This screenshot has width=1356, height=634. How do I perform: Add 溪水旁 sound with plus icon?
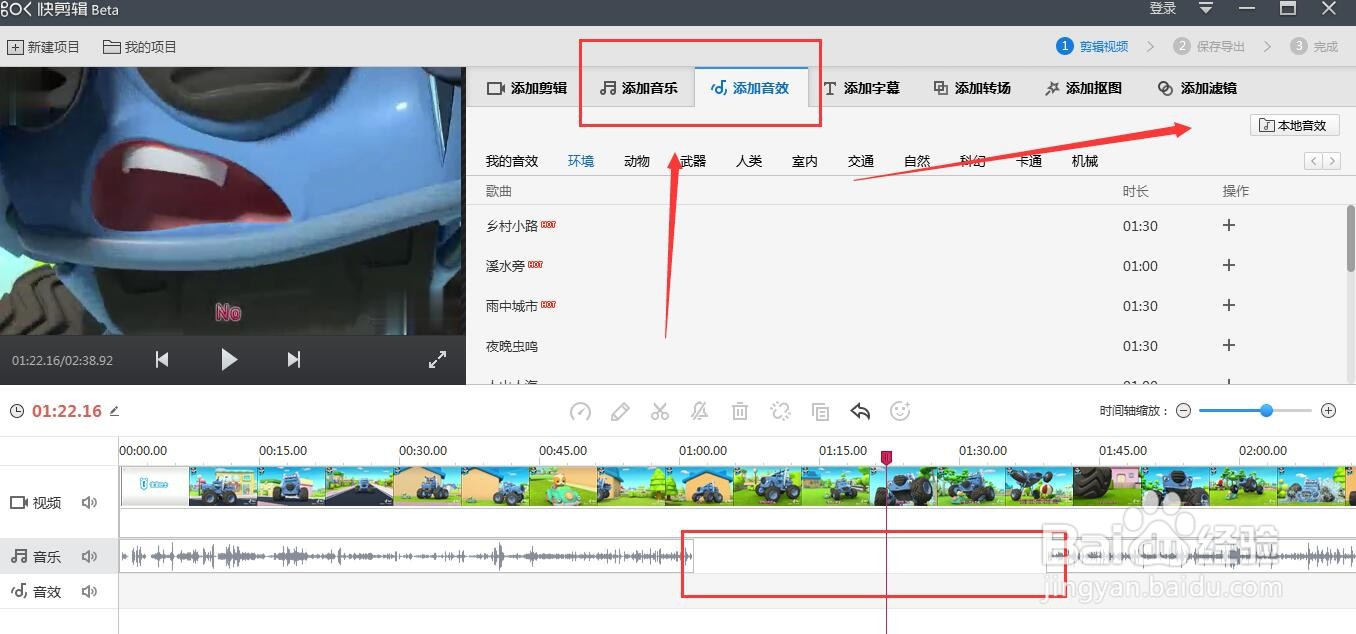(1229, 265)
